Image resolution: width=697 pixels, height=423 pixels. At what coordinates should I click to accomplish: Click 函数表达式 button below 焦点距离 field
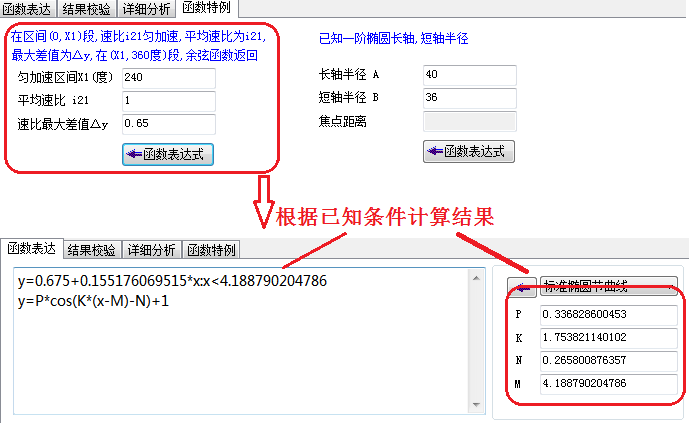[x=470, y=151]
